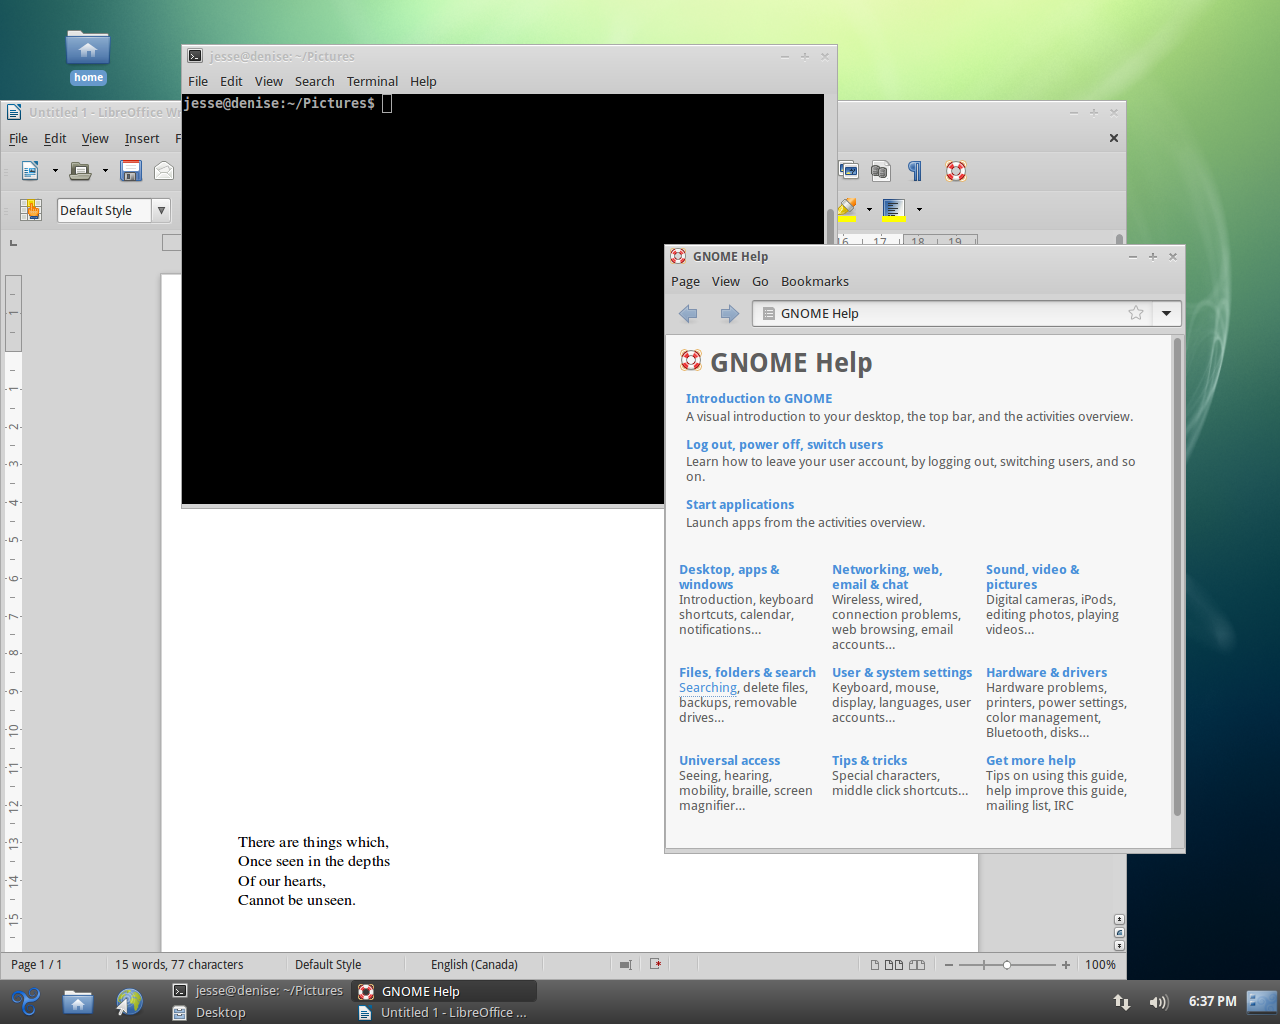This screenshot has width=1280, height=1024.
Task: Switch to side-by-side pages view in status bar
Action: pos(894,965)
